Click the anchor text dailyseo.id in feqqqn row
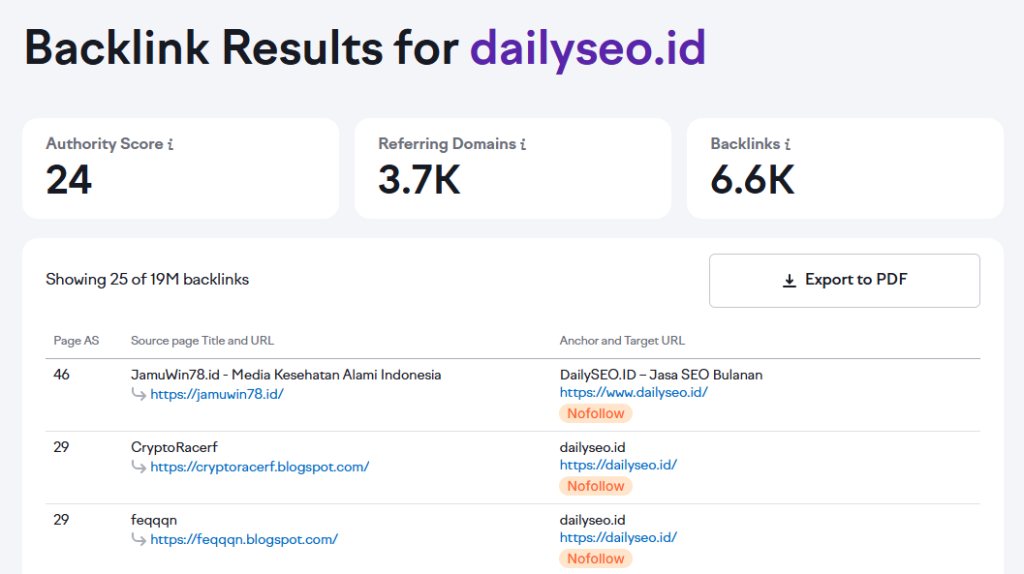The width and height of the screenshot is (1024, 574). (592, 520)
